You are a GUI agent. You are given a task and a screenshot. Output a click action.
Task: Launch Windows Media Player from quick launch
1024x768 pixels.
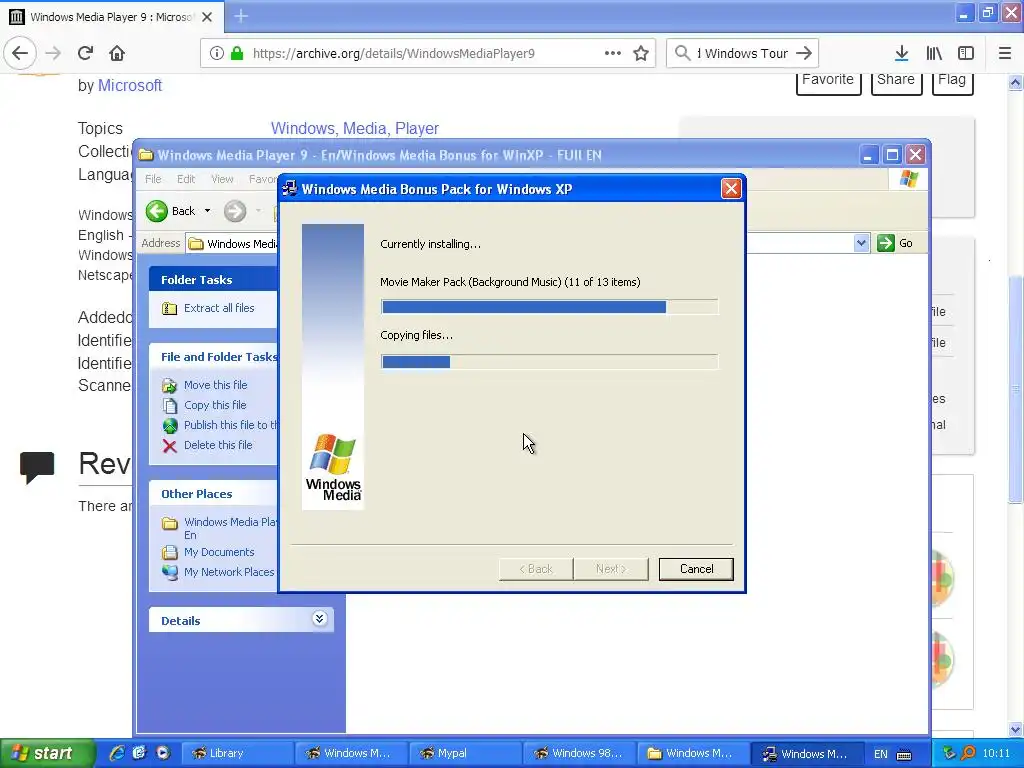pos(163,753)
